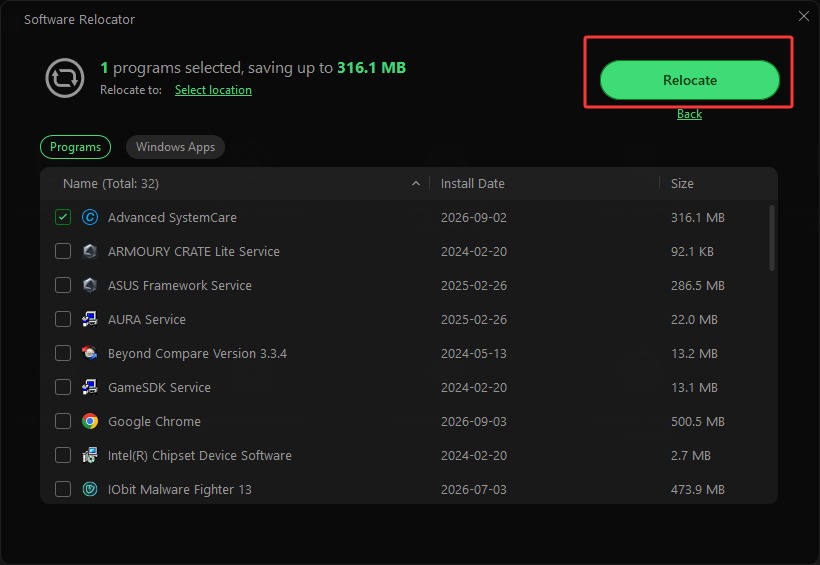Tick the Google Chrome checkbox

(x=63, y=421)
